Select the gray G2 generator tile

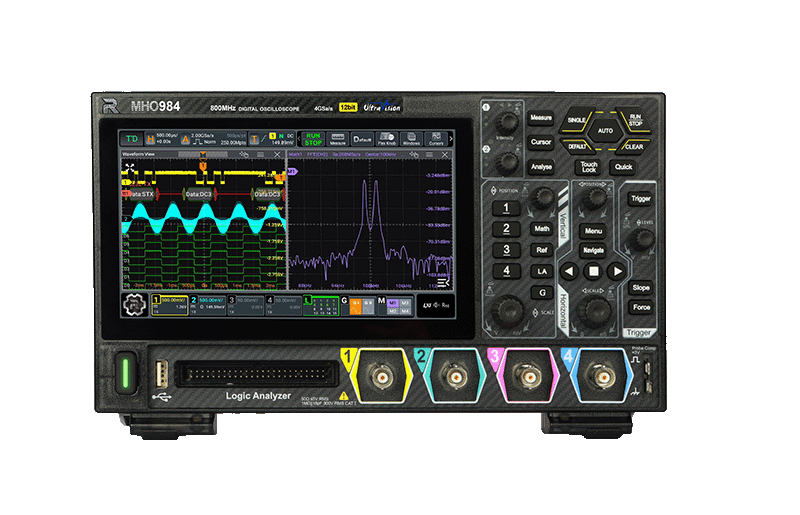tap(368, 306)
